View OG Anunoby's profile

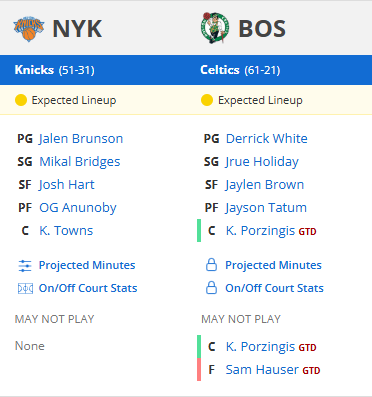point(78,208)
